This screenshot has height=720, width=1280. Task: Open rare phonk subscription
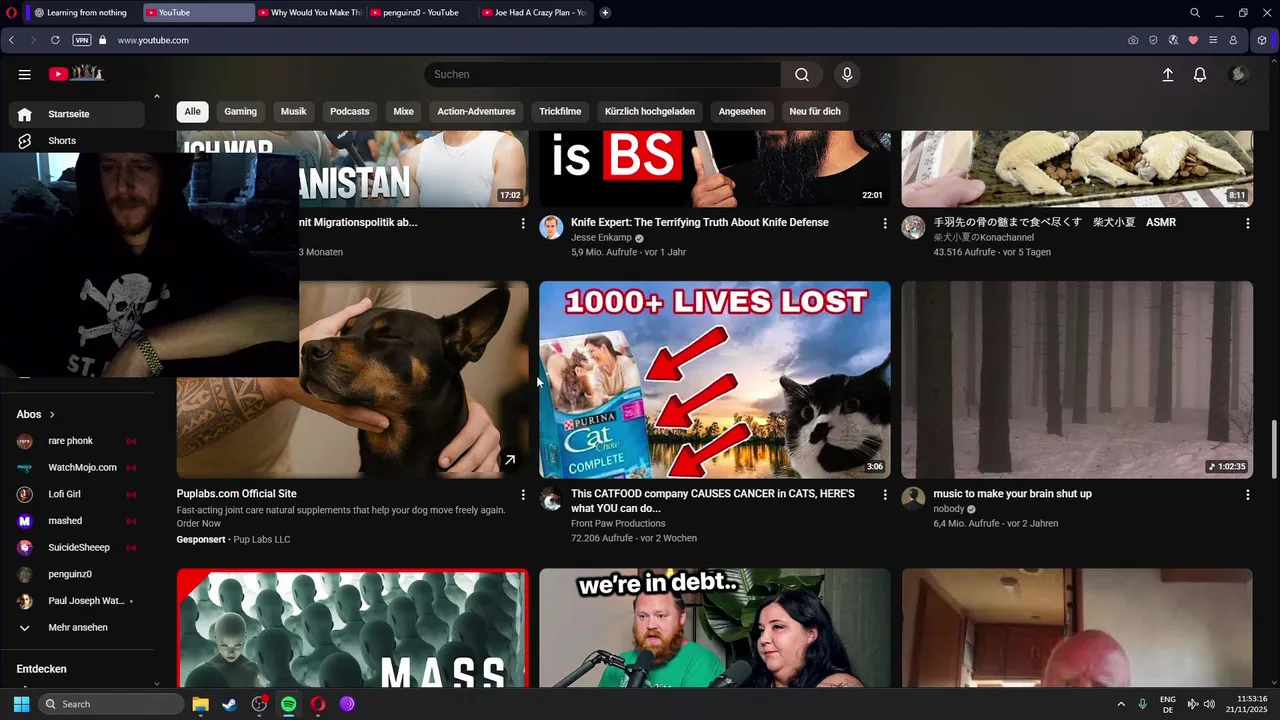(77, 441)
